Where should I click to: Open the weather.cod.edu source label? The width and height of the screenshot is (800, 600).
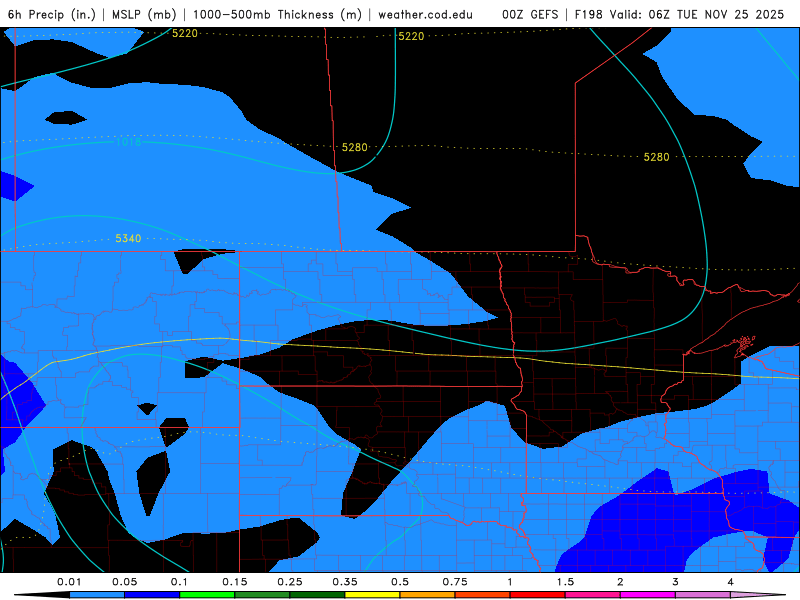pos(425,14)
